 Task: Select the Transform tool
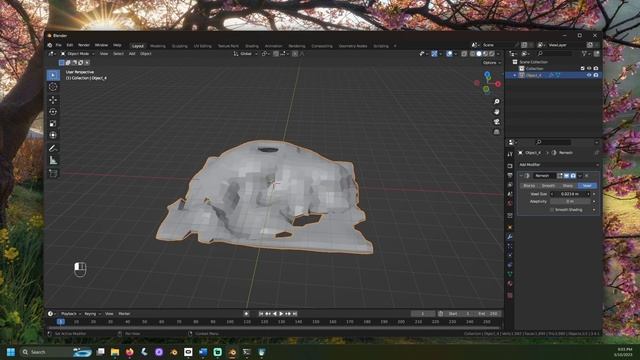(x=53, y=135)
